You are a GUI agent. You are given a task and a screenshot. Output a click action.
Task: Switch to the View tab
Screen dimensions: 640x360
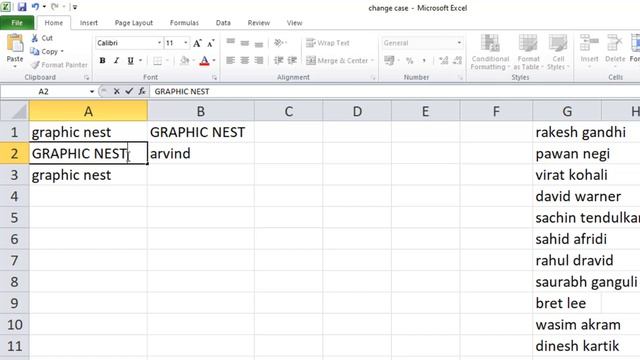294,23
